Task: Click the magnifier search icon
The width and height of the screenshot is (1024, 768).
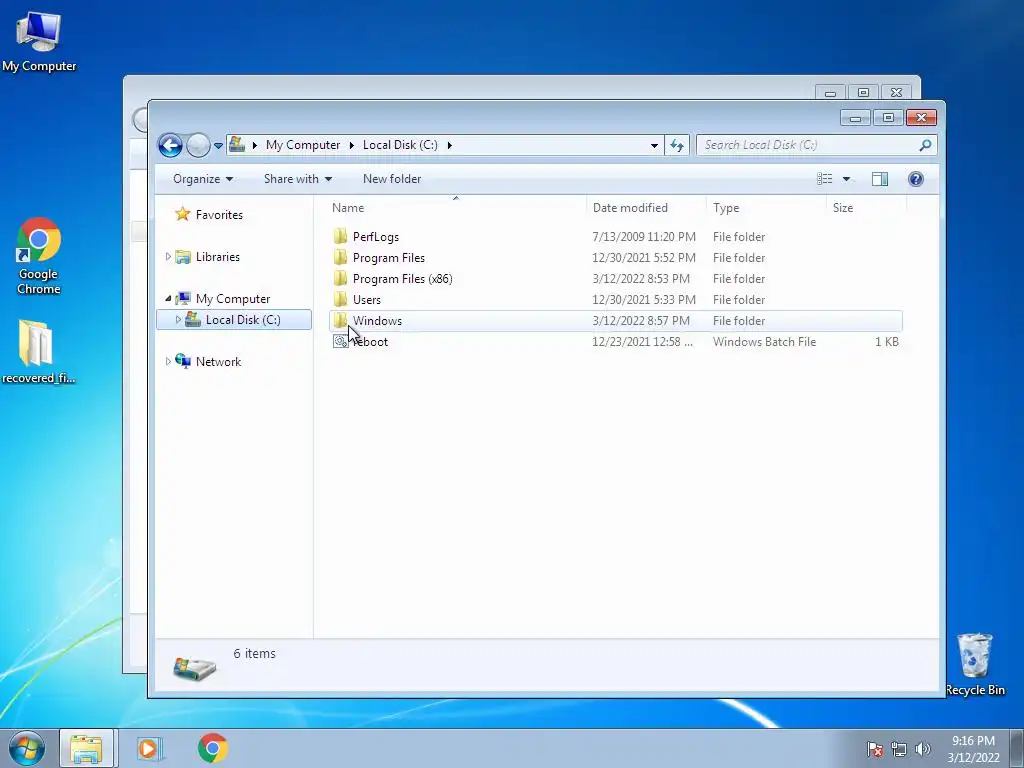Action: click(925, 145)
